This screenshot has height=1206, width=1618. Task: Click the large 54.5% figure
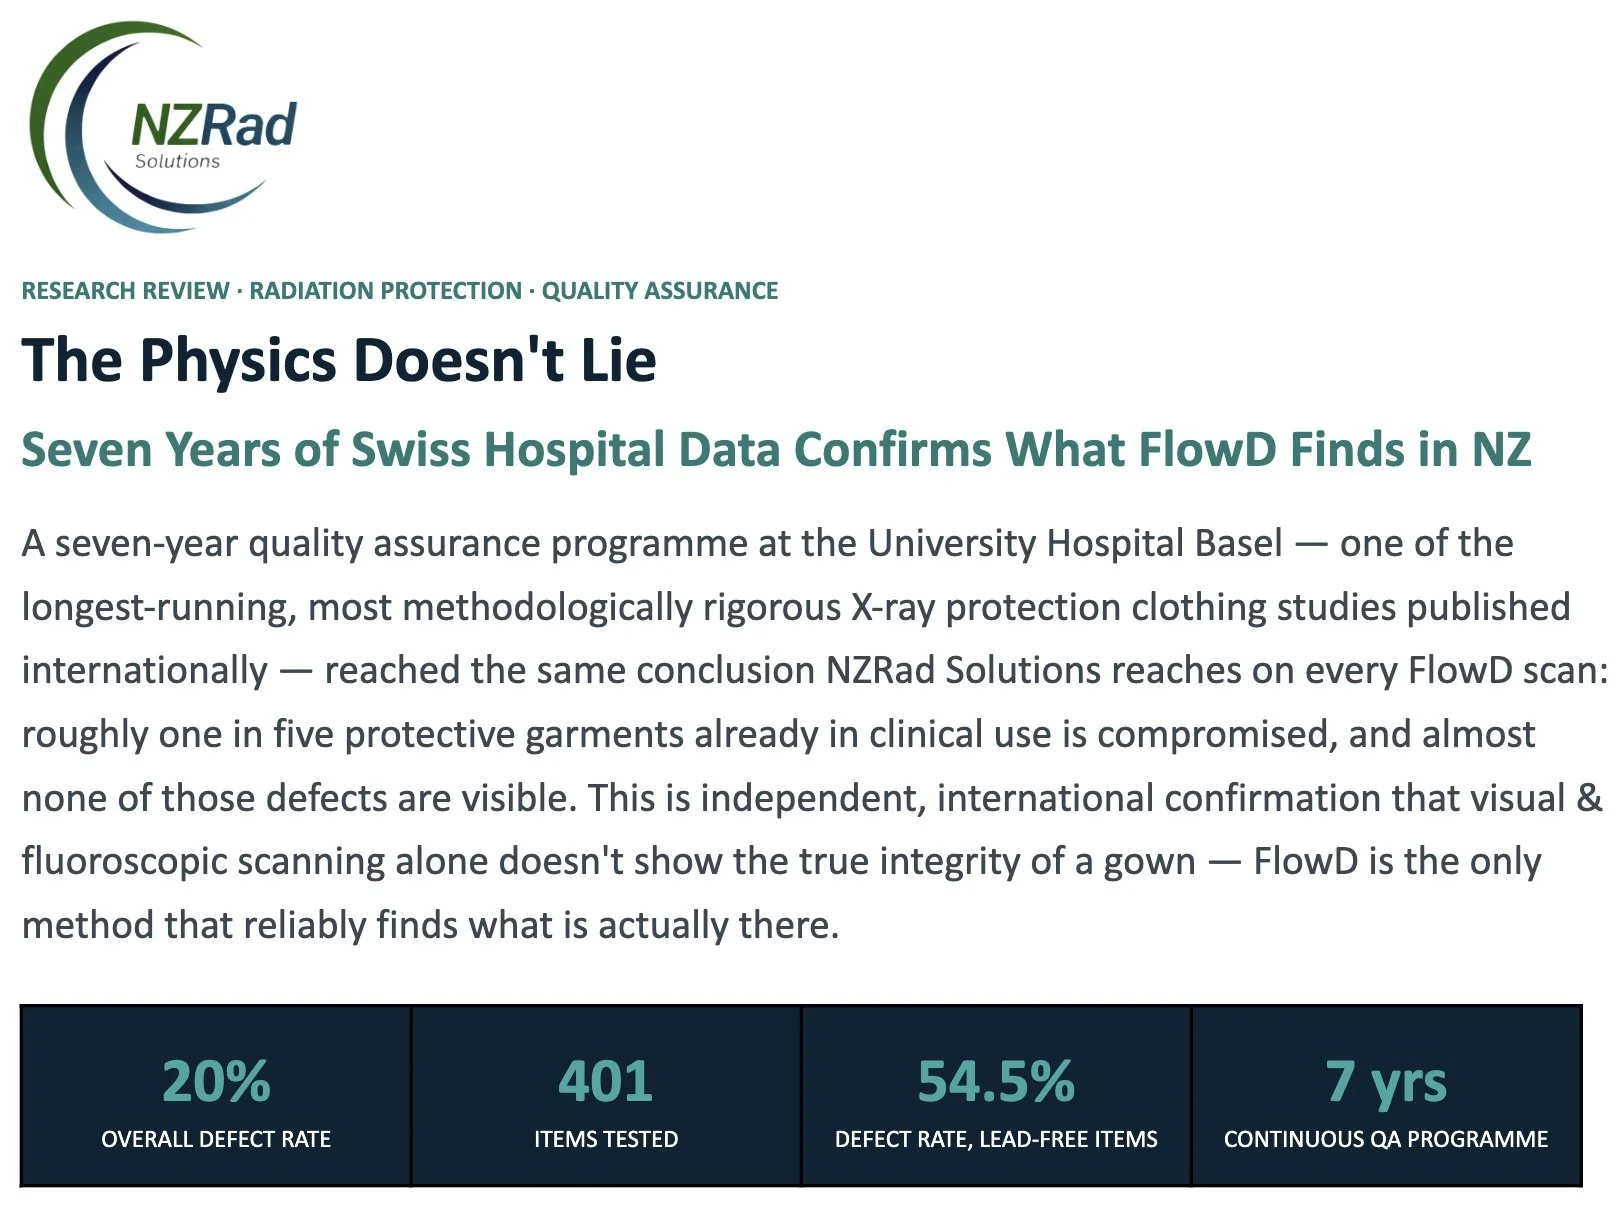point(996,1081)
